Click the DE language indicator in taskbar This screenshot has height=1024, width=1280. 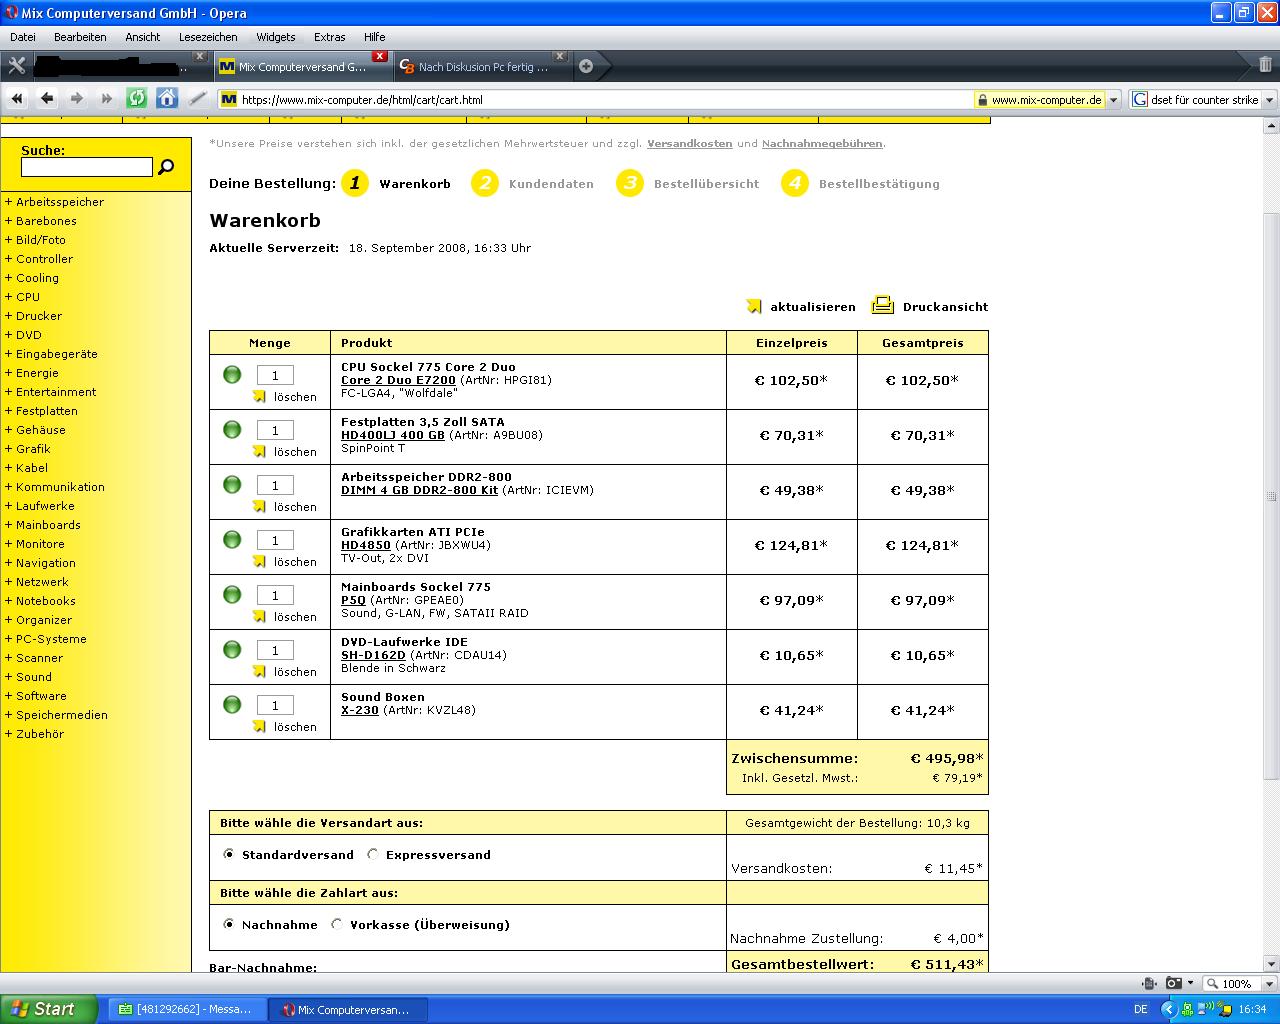click(1142, 1010)
